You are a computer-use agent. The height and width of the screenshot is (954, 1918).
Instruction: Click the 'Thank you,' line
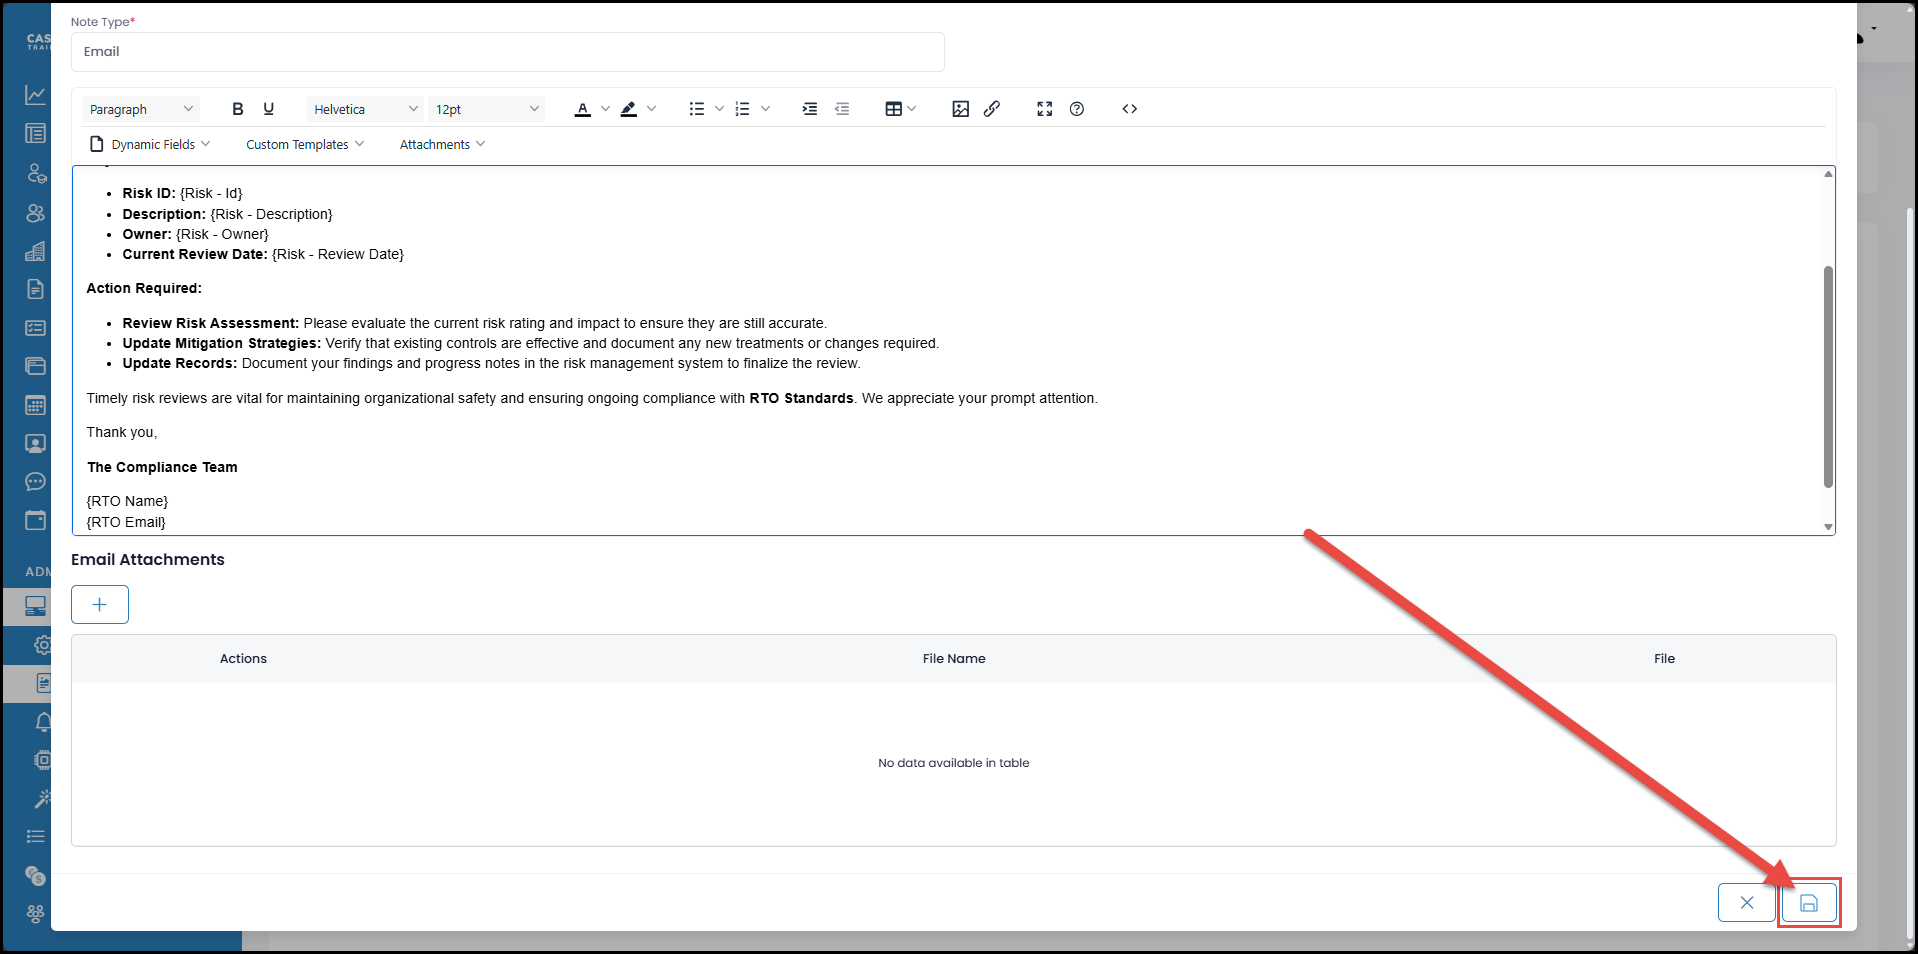[x=122, y=432]
